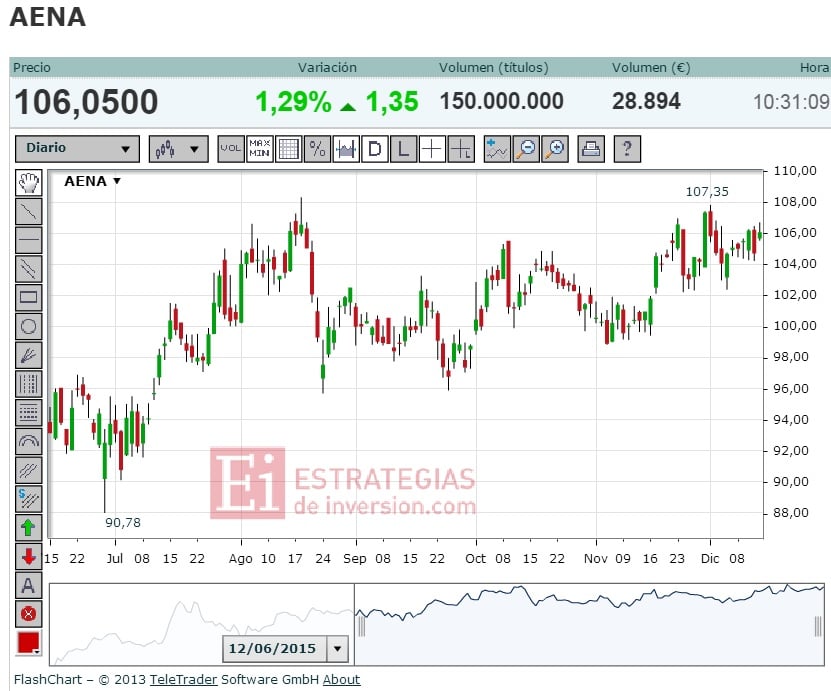Image resolution: width=831 pixels, height=691 pixels.
Task: Open the Diario period dropdown
Action: 77,149
